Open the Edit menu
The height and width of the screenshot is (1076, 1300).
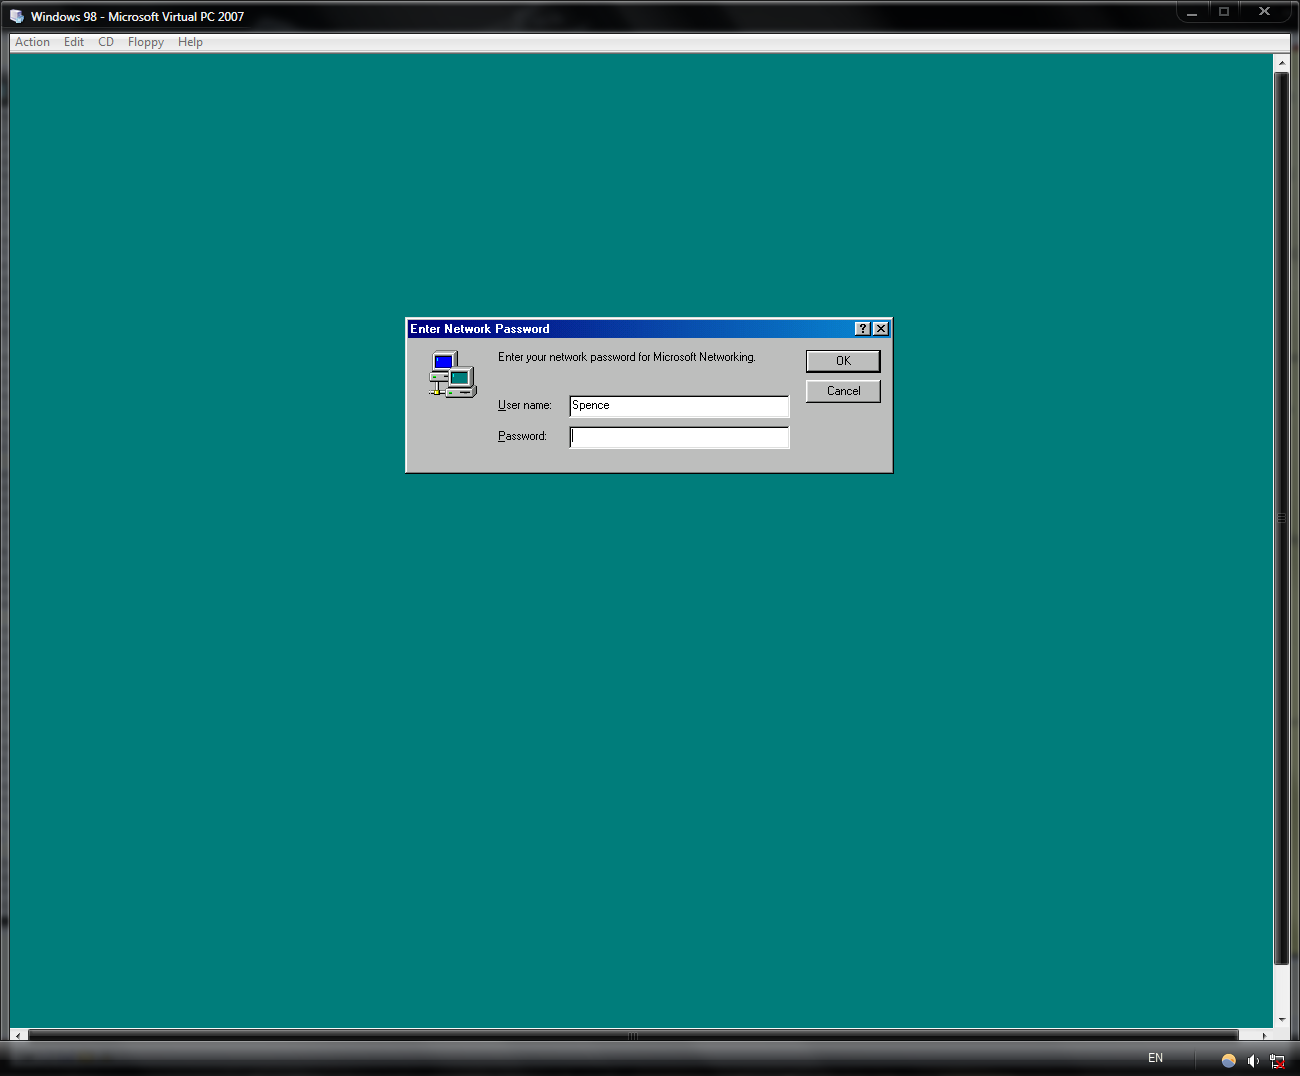[74, 42]
